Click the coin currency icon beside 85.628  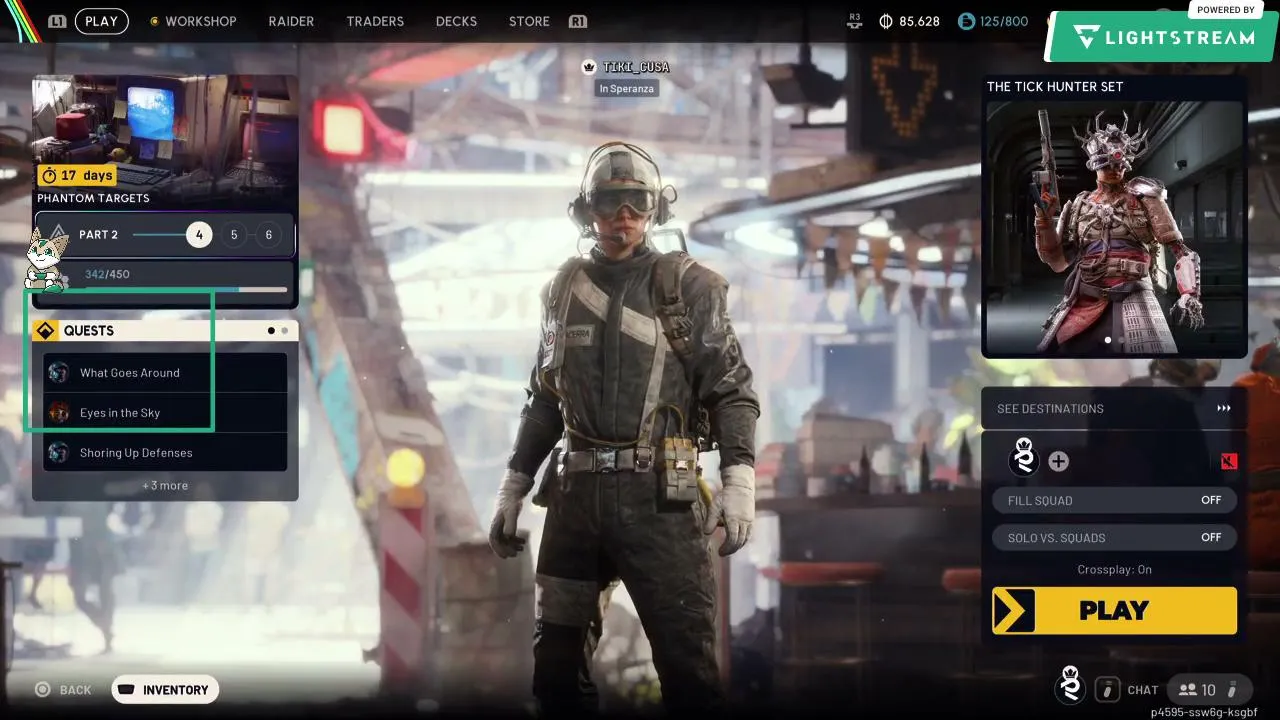[886, 21]
